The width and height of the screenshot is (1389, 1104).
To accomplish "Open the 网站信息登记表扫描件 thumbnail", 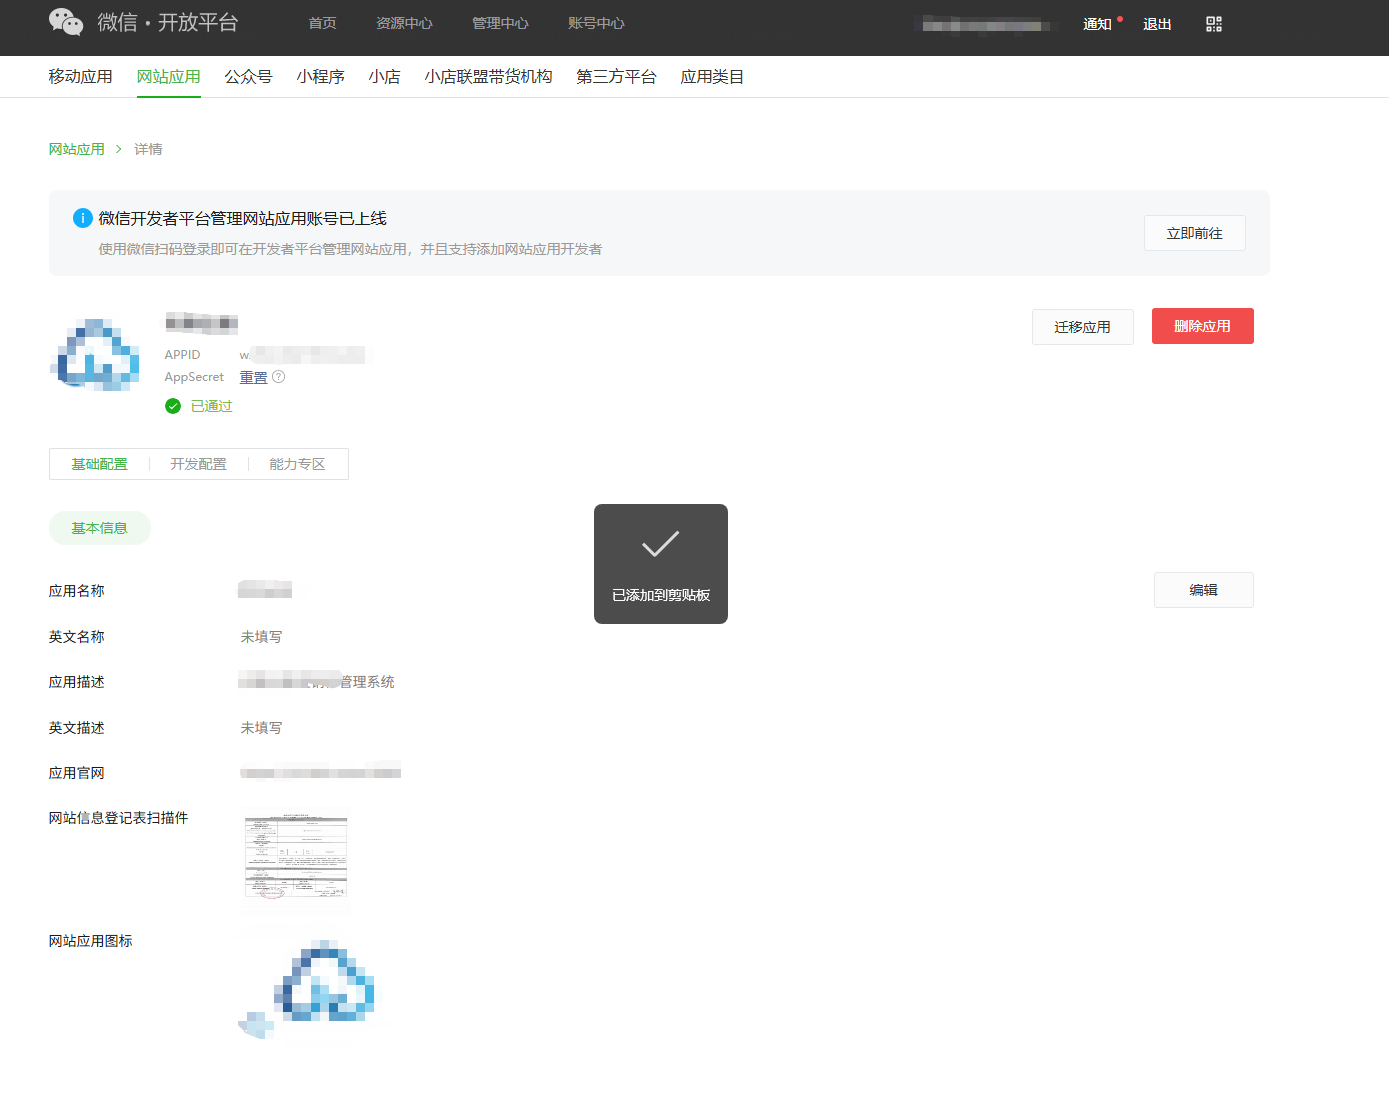I will 296,859.
